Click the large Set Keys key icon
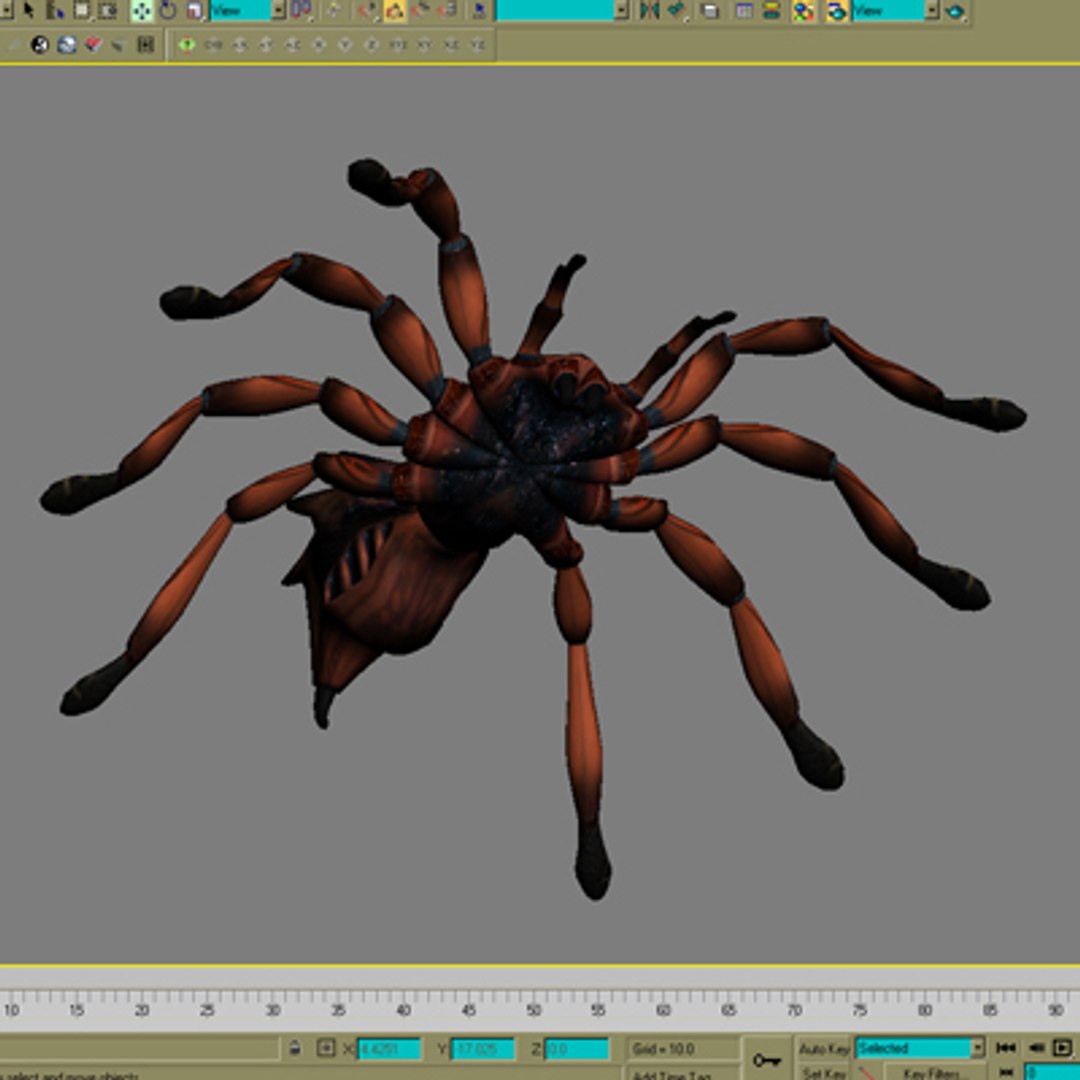The image size is (1080, 1080). tap(767, 1059)
